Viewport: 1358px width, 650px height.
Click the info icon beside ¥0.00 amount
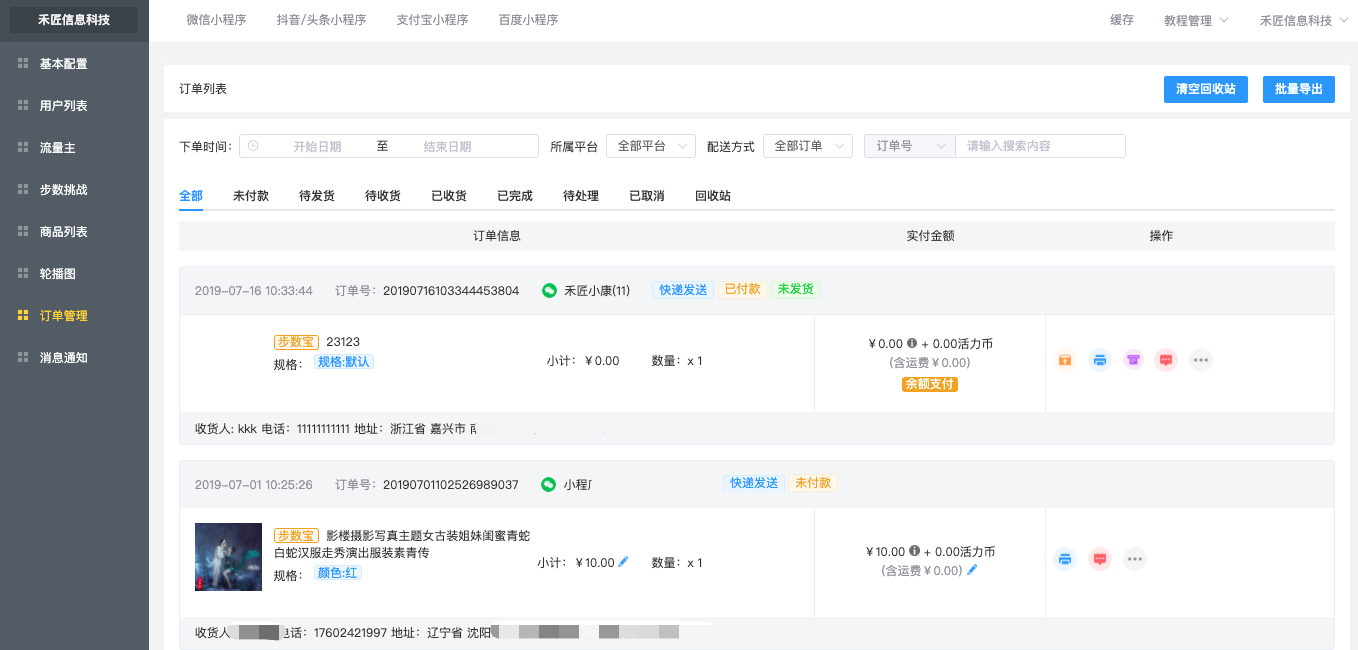tap(912, 343)
